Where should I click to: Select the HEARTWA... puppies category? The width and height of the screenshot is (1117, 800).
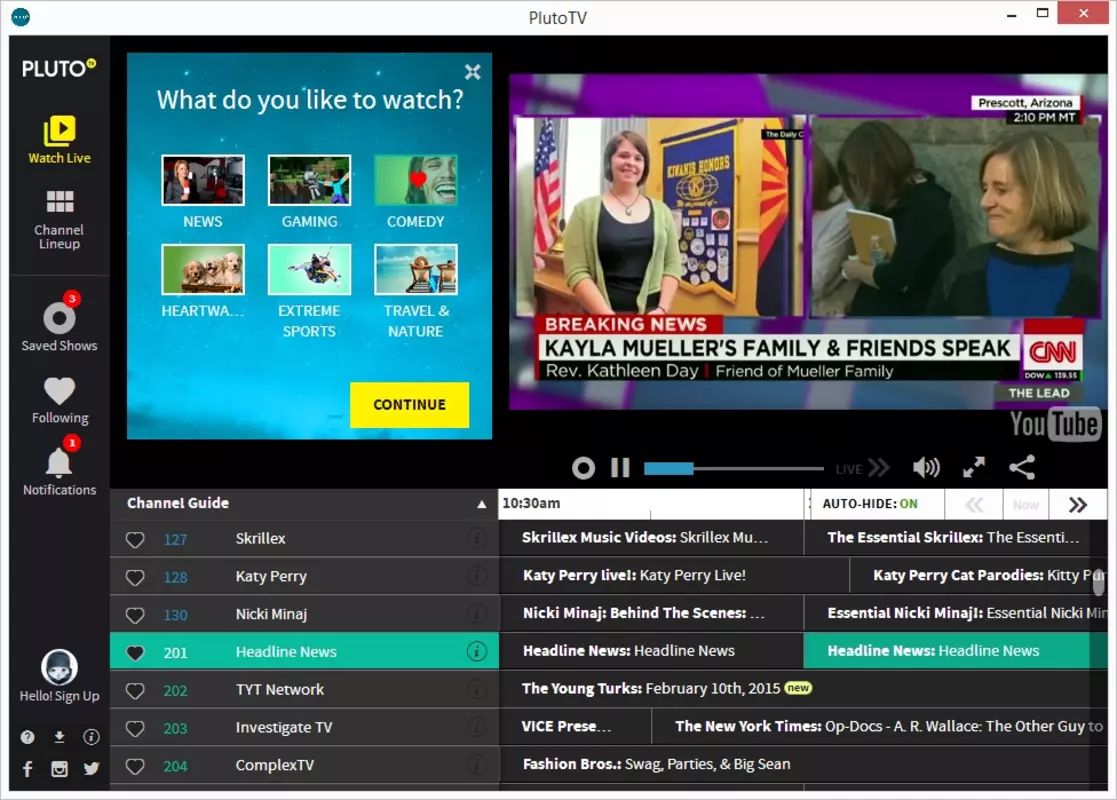point(203,269)
